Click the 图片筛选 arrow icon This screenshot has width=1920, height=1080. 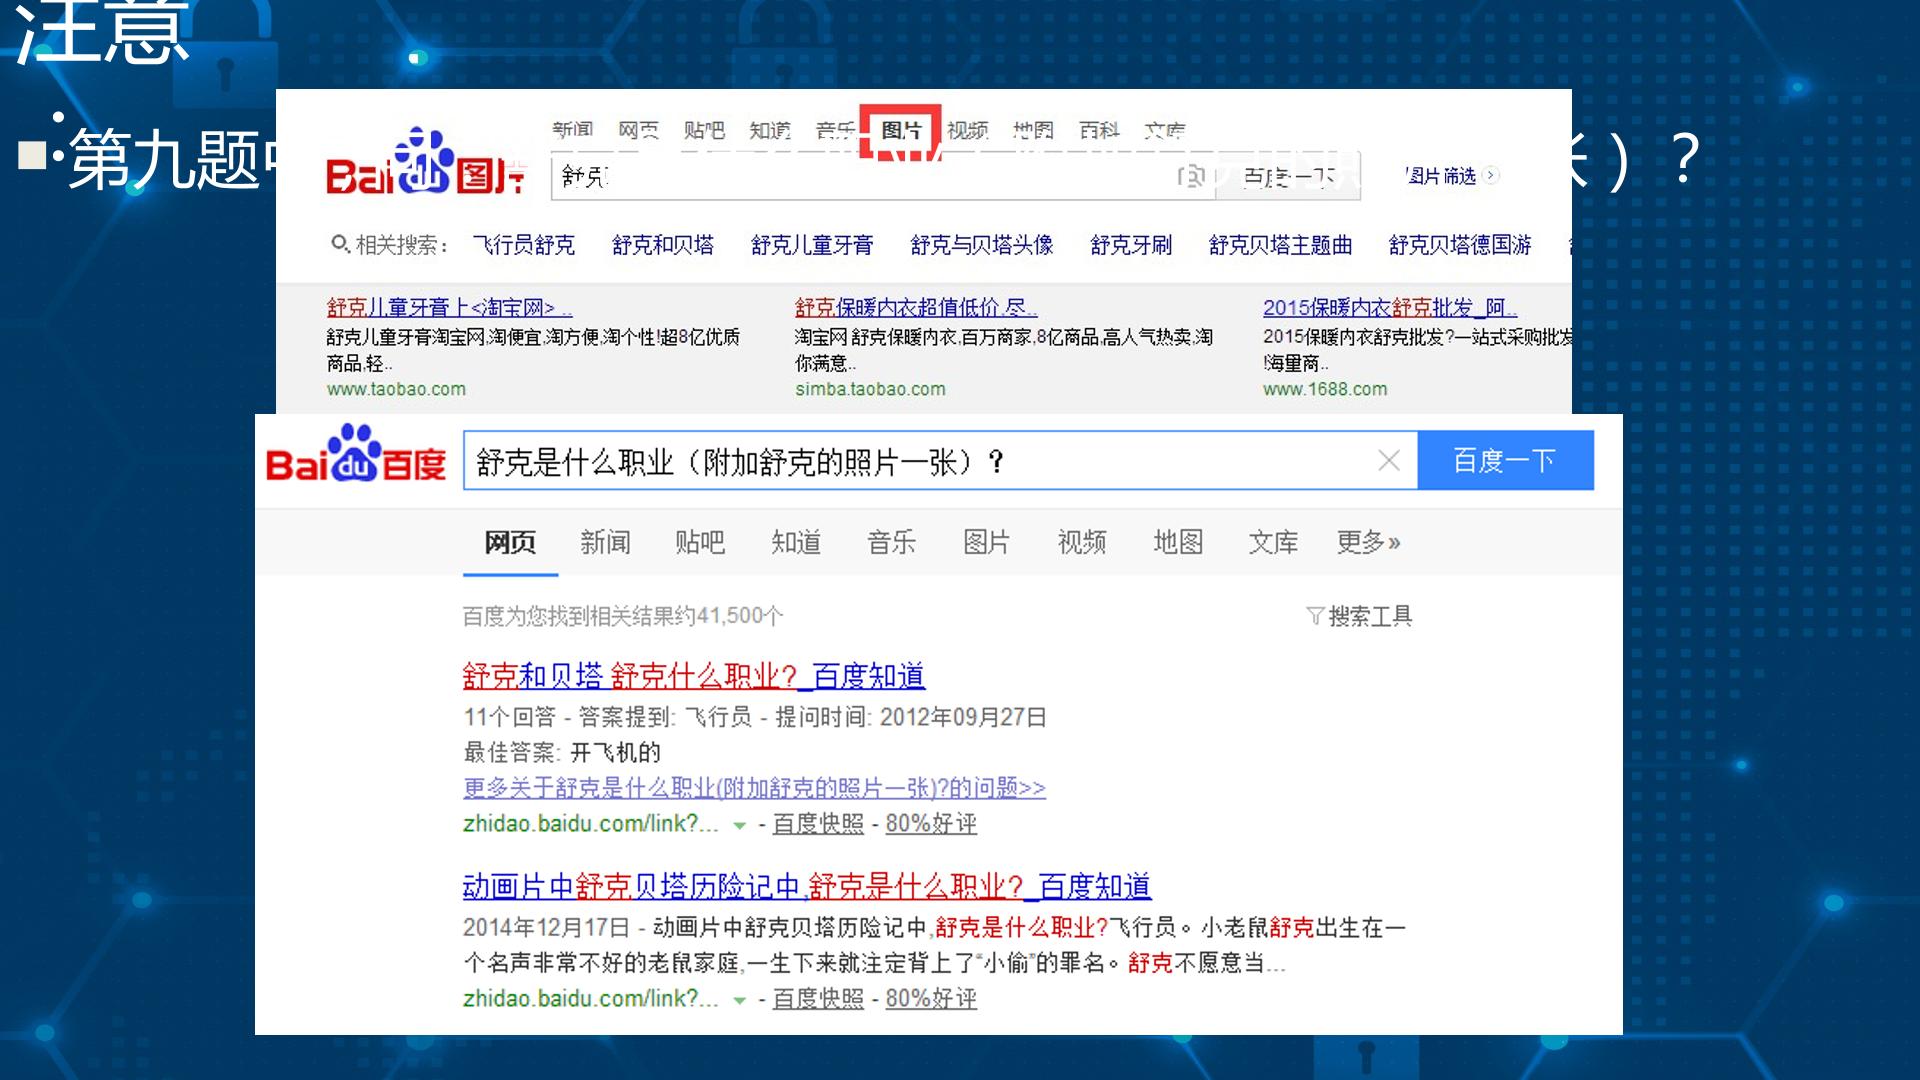coord(1491,175)
